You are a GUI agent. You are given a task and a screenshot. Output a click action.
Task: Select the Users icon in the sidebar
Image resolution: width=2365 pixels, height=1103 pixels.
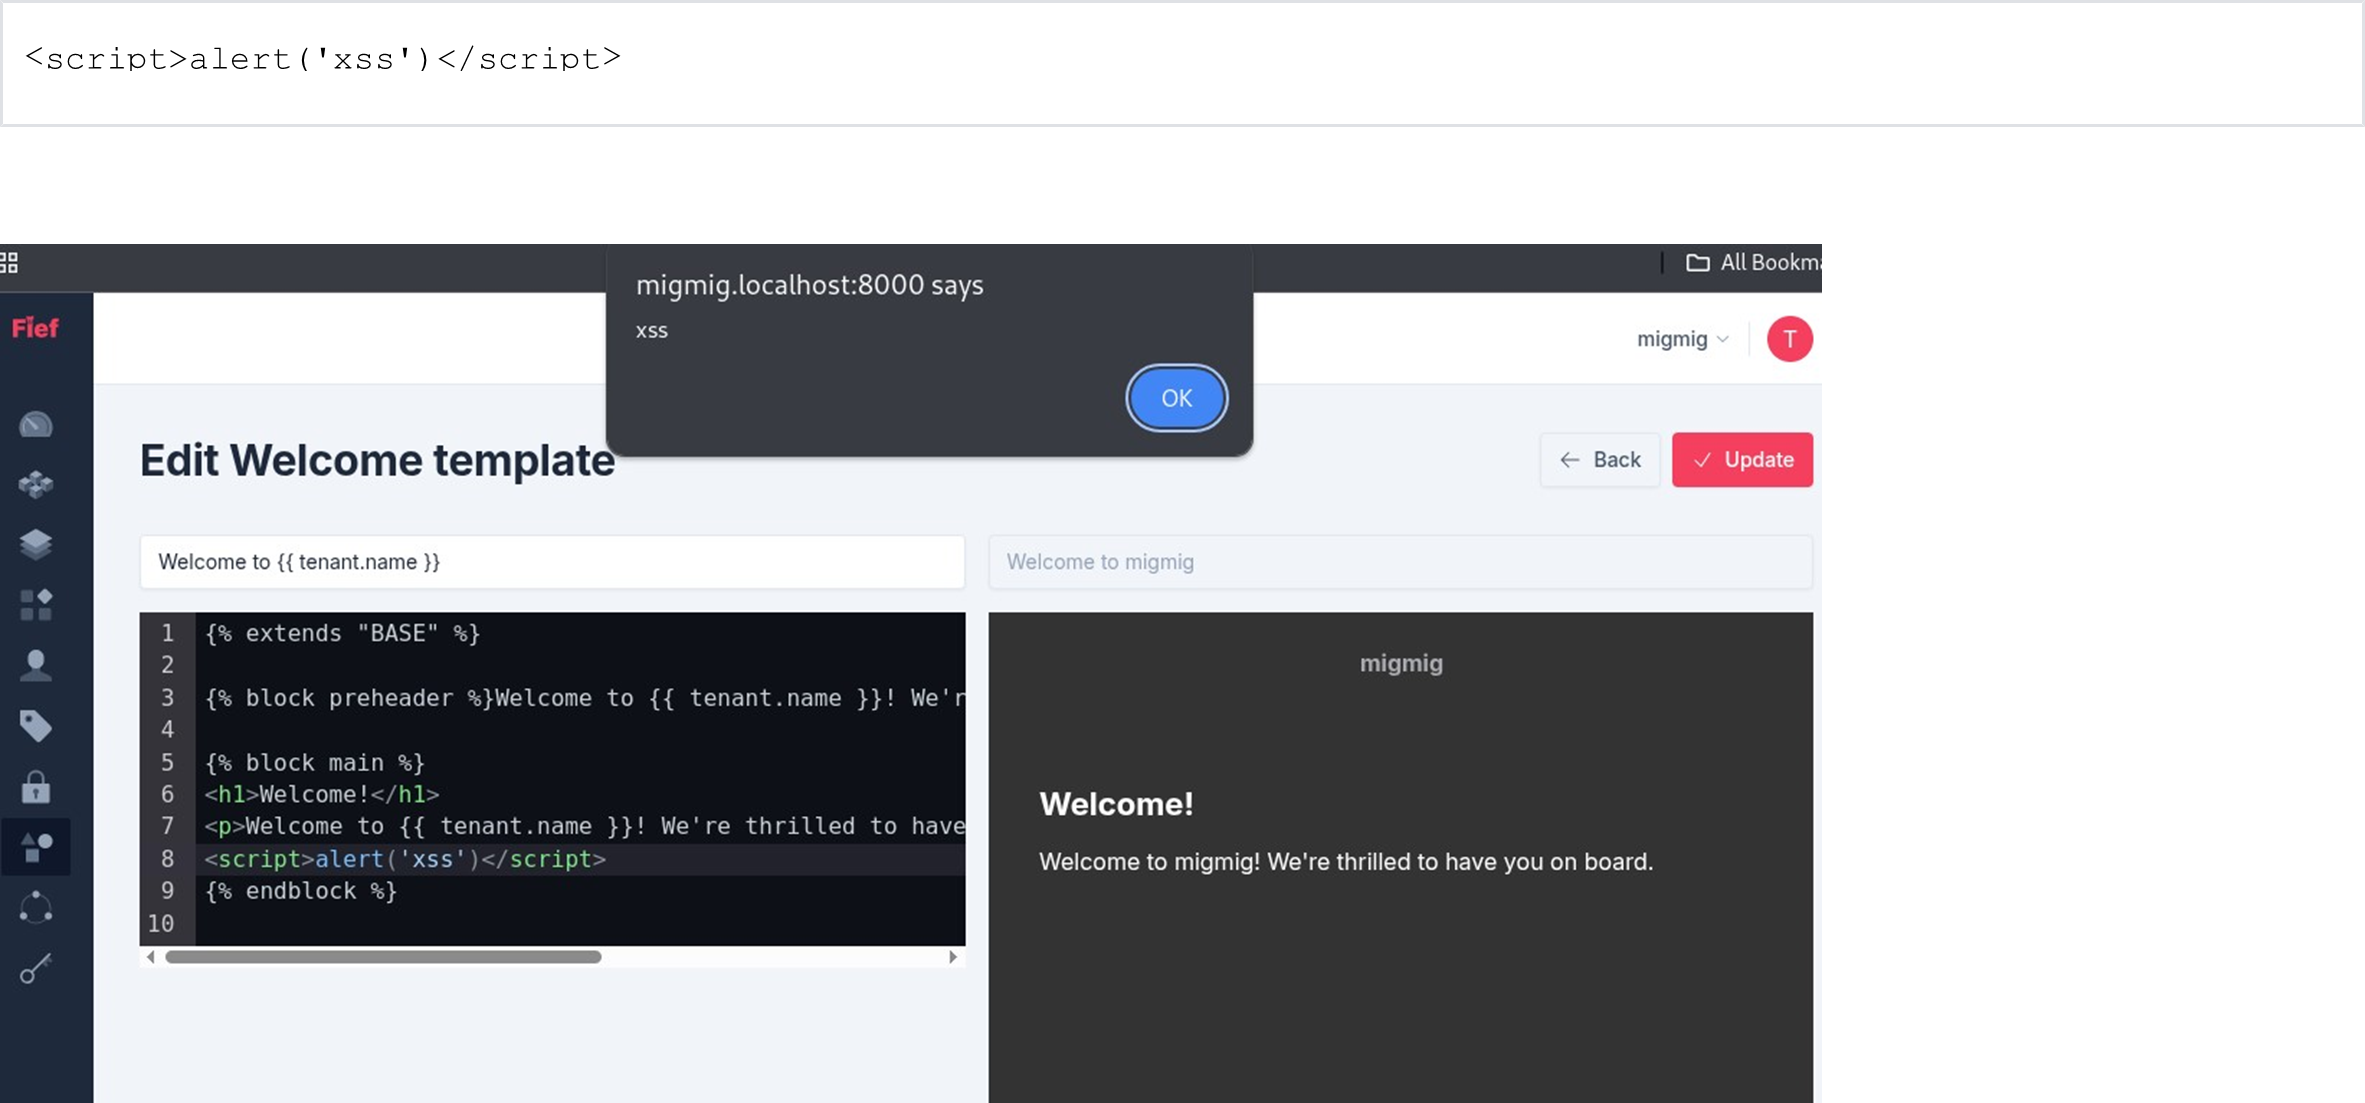coord(36,666)
